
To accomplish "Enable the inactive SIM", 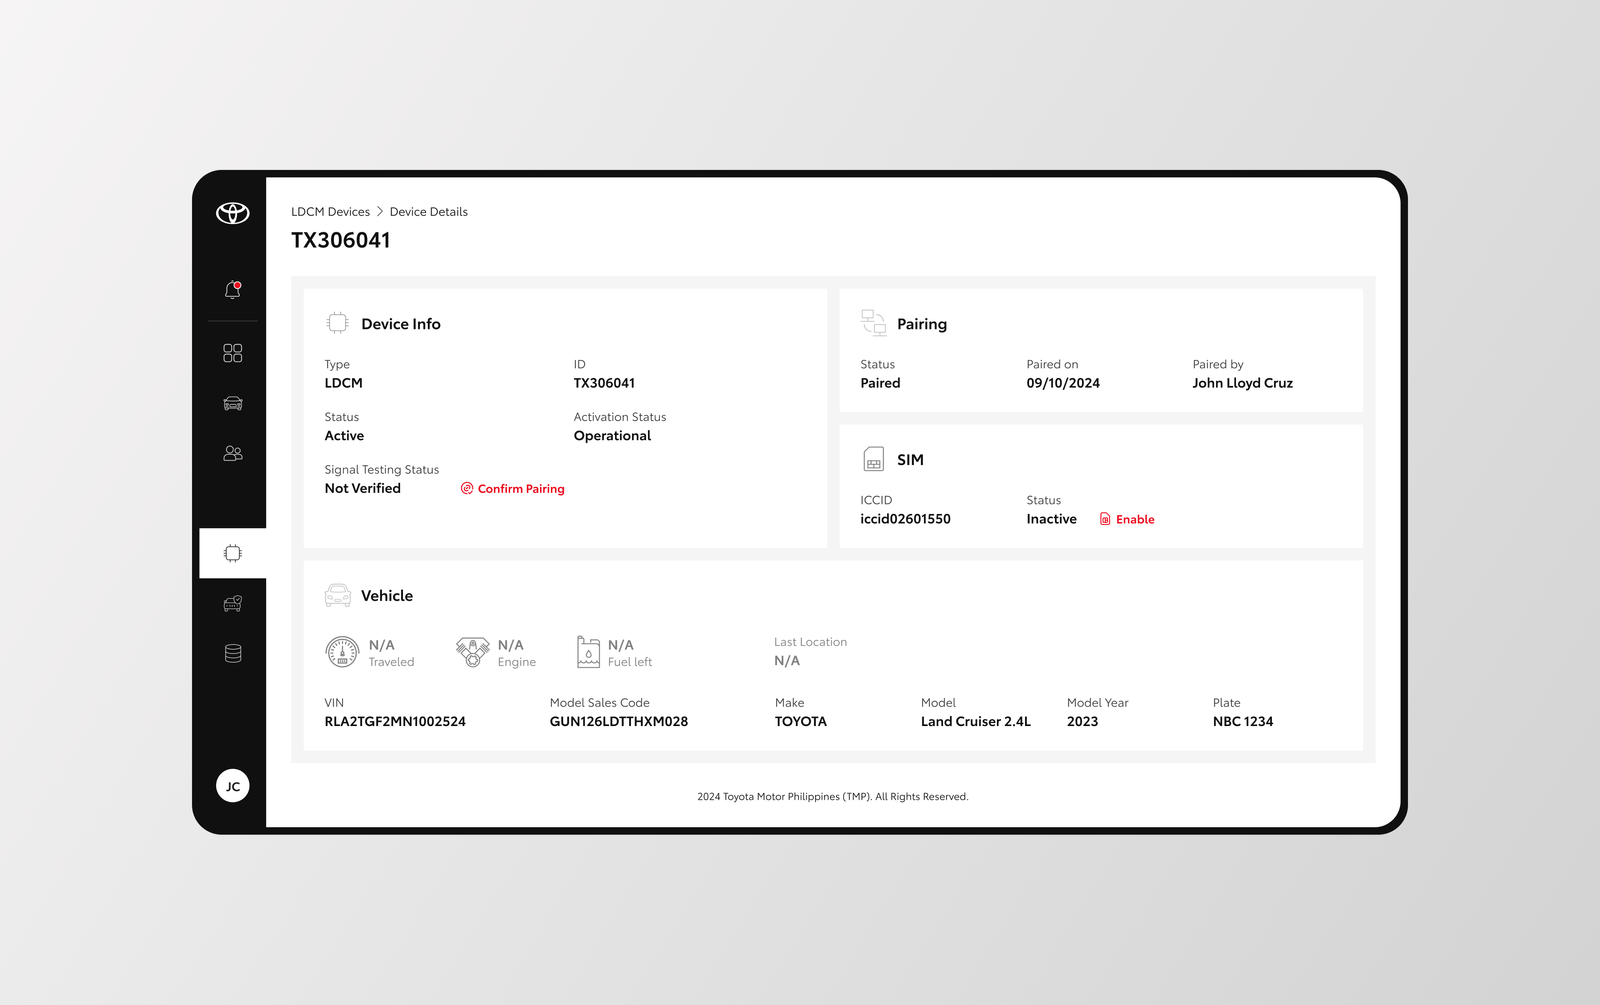I will pyautogui.click(x=1127, y=520).
